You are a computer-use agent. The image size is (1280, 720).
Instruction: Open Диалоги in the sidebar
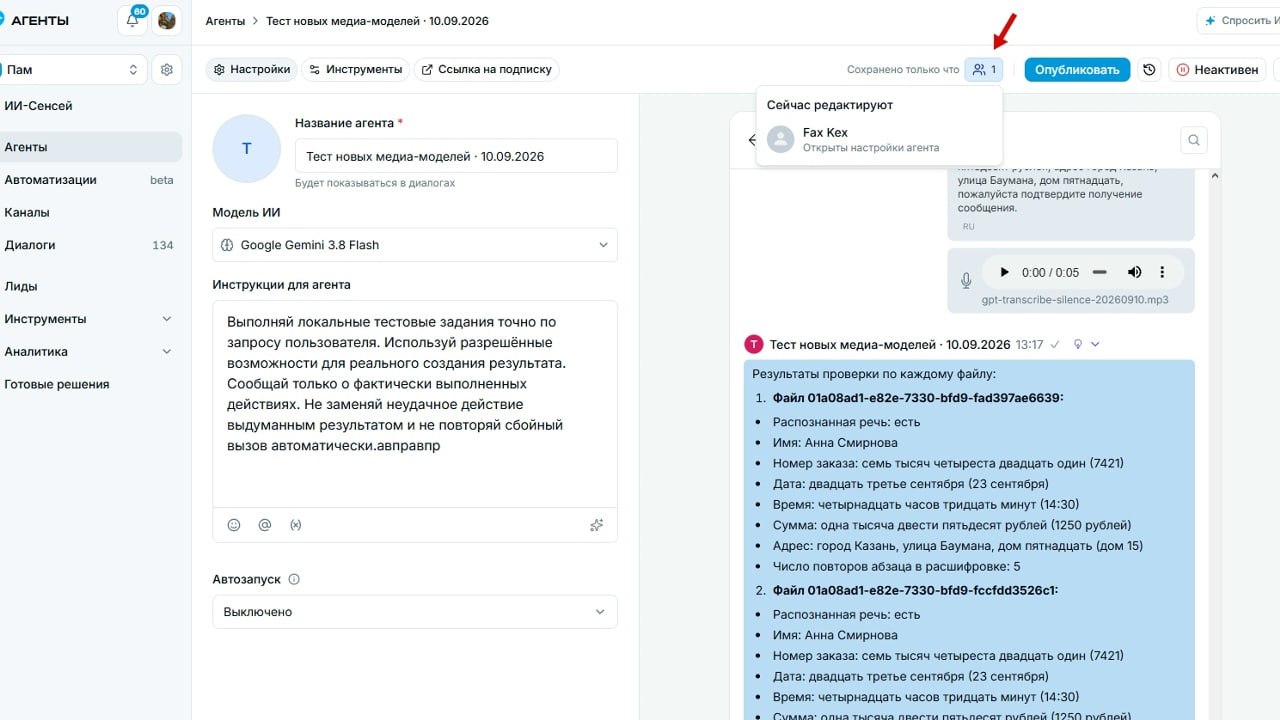91,245
